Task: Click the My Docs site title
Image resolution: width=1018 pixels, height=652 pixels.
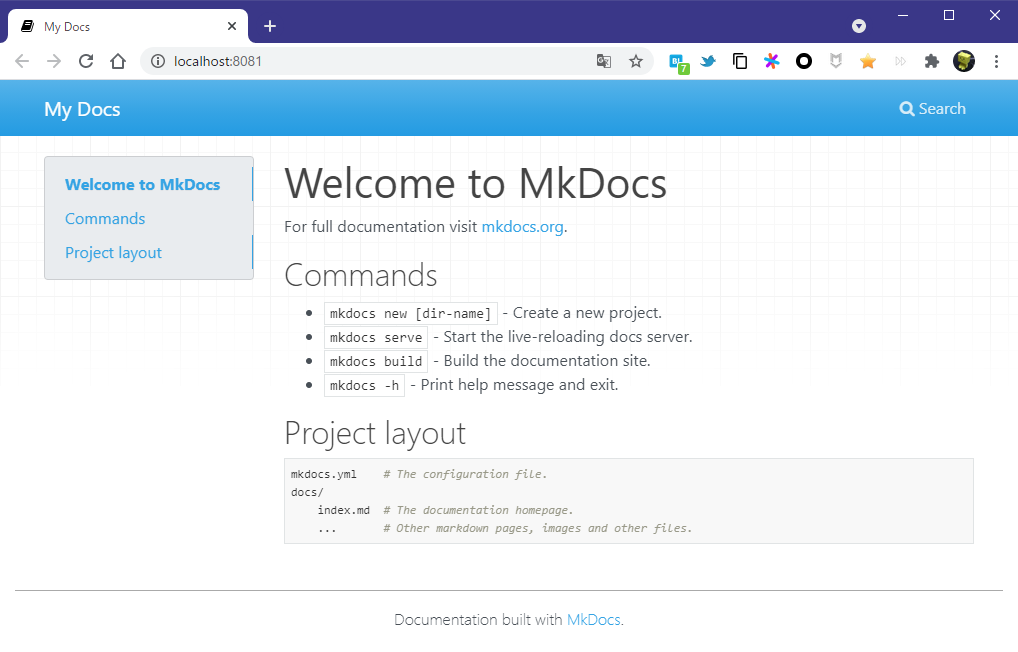Action: tap(82, 109)
